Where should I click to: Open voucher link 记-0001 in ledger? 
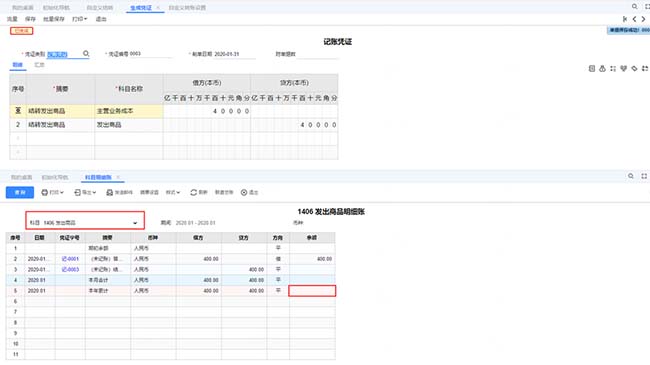pos(70,259)
